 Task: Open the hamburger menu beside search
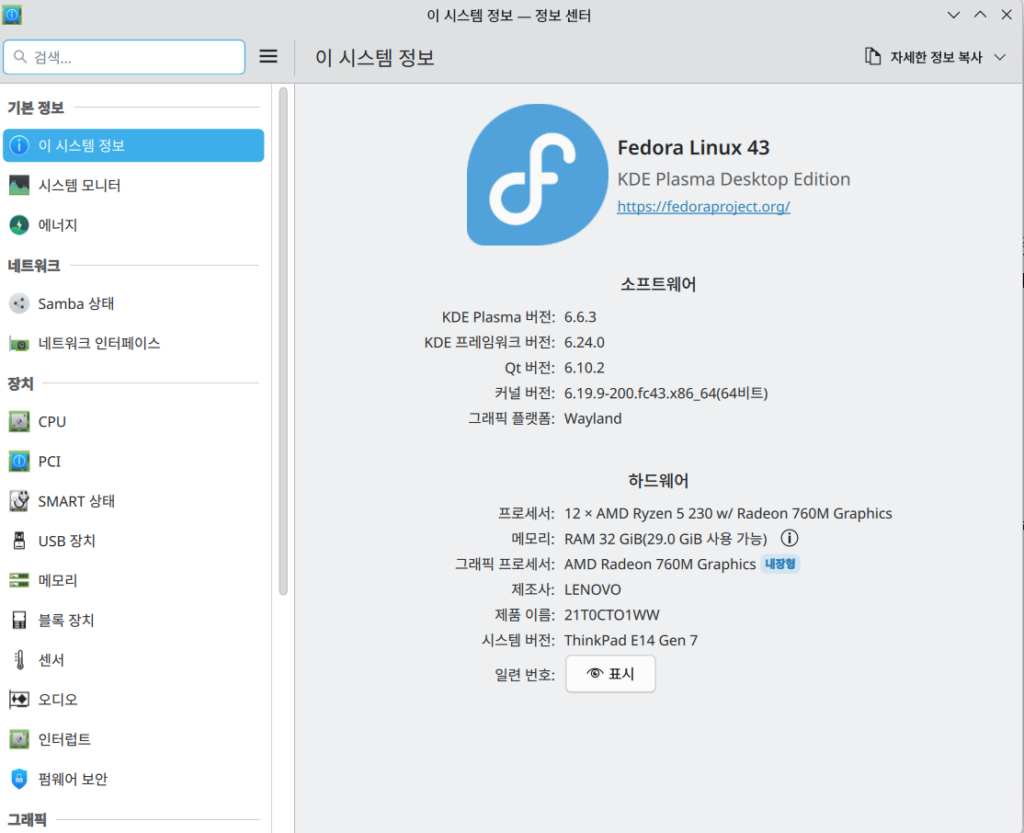268,57
